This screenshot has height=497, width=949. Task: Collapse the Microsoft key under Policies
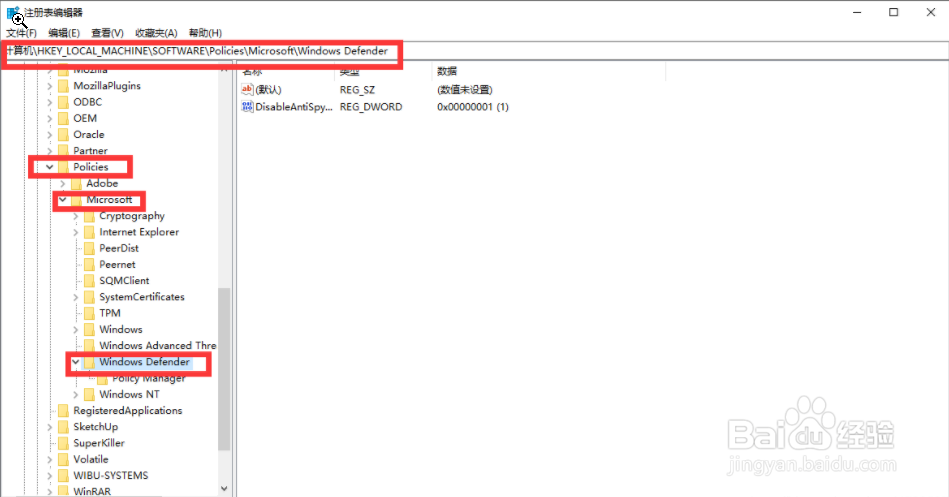63,200
